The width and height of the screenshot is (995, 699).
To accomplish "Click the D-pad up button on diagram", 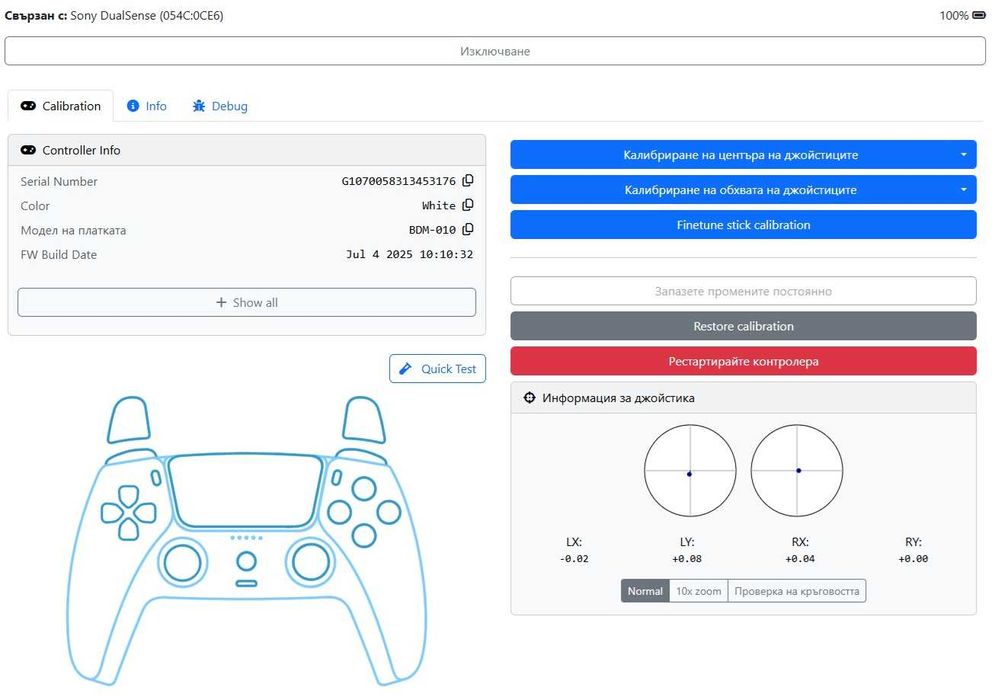I will point(129,495).
